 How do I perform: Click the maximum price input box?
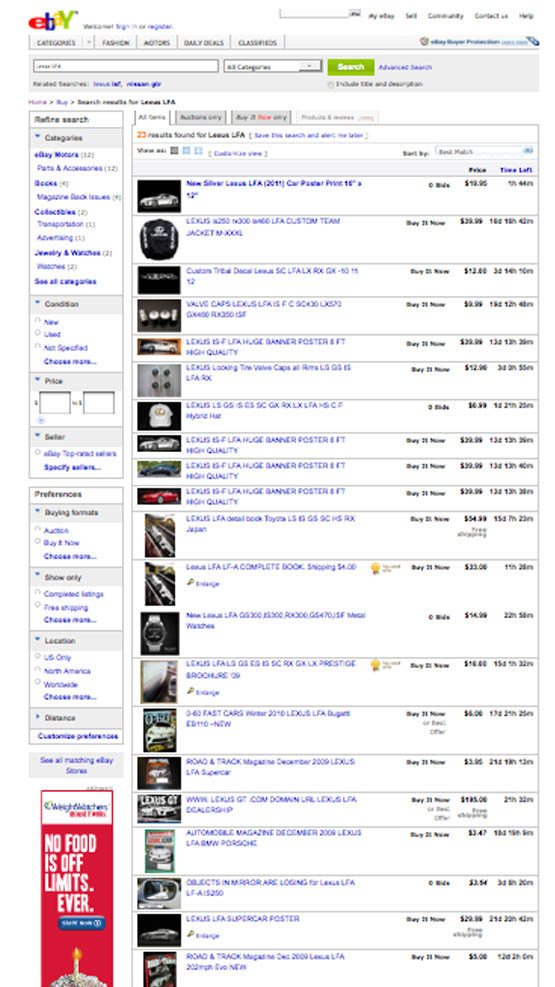(99, 403)
